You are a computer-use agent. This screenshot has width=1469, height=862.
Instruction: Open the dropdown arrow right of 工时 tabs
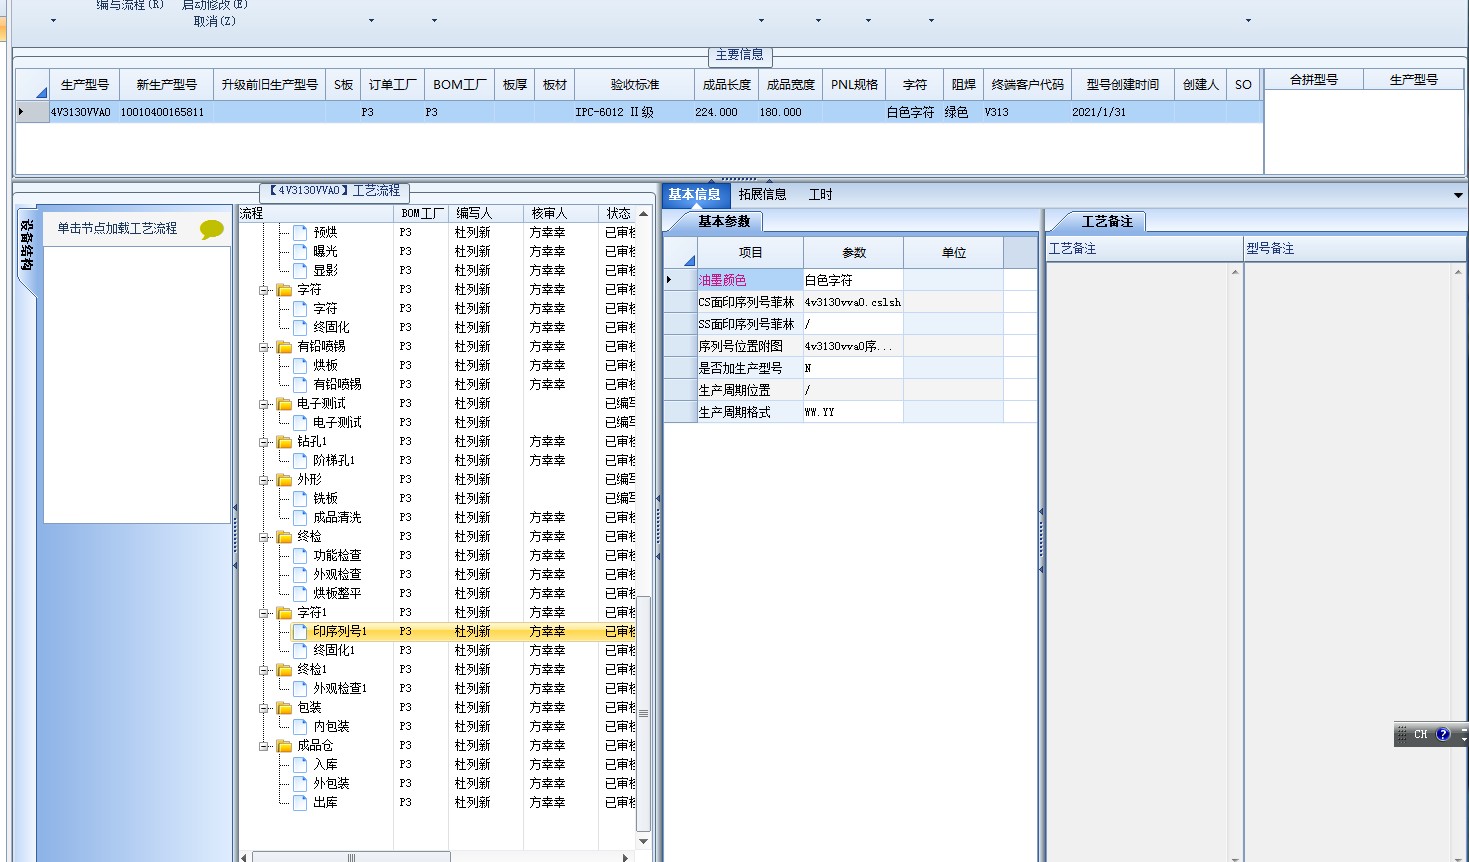[1458, 195]
